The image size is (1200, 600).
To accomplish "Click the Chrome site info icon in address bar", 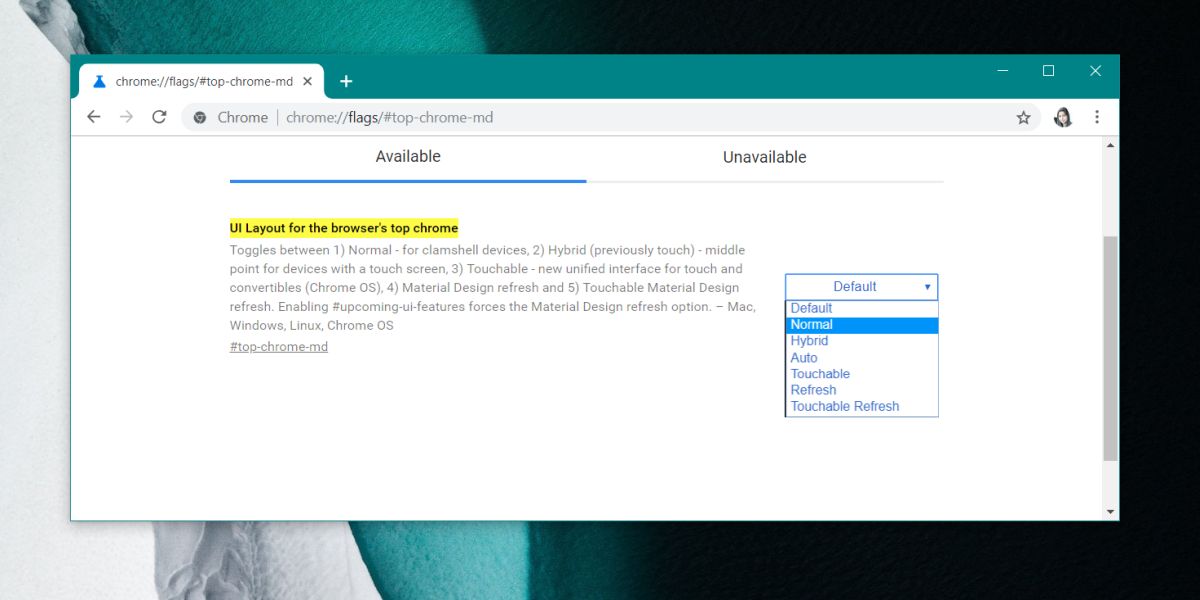I will pos(200,117).
